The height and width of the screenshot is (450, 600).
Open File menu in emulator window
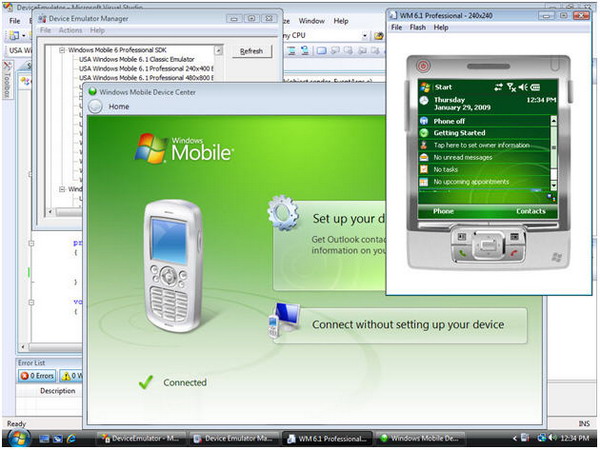point(396,28)
